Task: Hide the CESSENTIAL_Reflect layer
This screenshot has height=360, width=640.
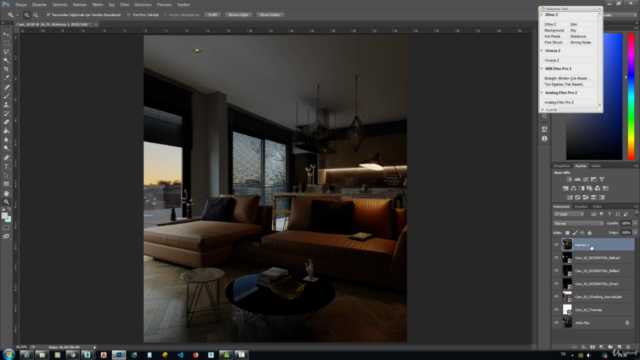Action: 556,271
